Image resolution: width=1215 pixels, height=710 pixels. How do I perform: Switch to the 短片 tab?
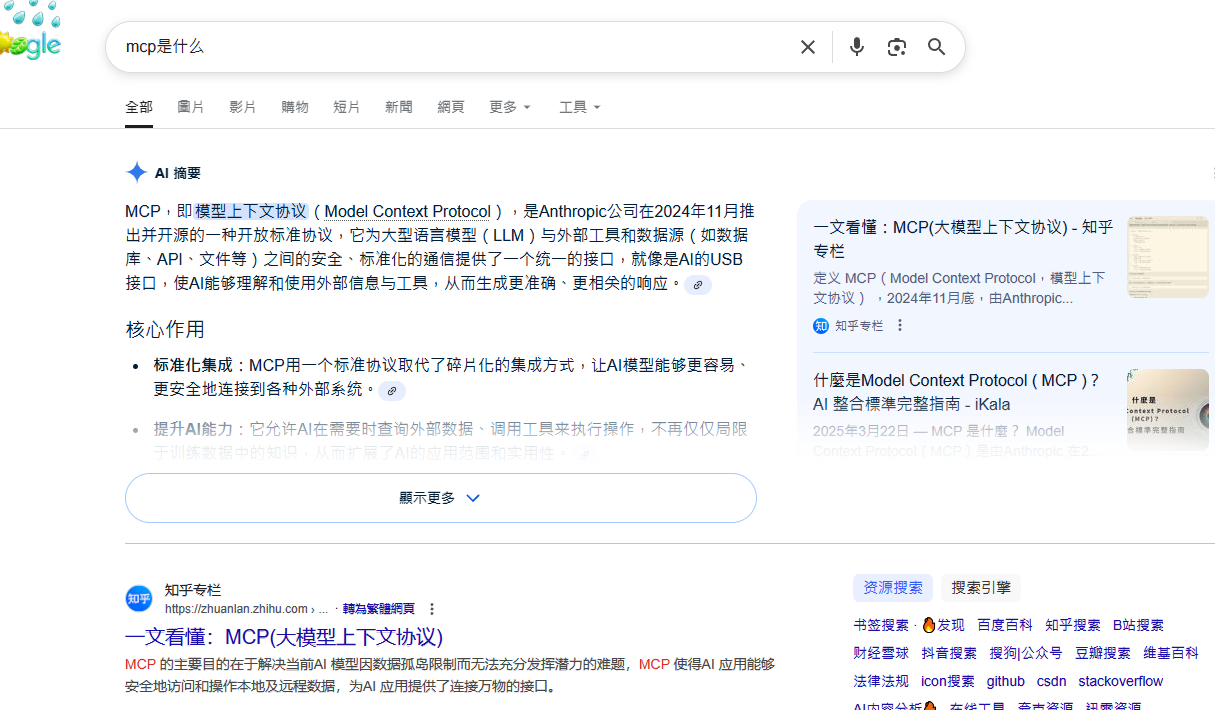(x=347, y=107)
